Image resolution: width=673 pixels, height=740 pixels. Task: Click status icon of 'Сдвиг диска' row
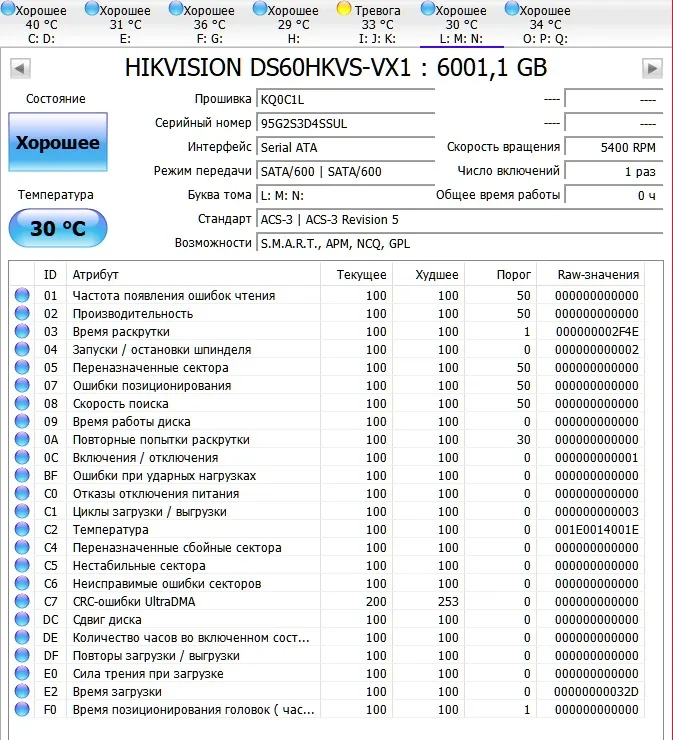tap(22, 619)
